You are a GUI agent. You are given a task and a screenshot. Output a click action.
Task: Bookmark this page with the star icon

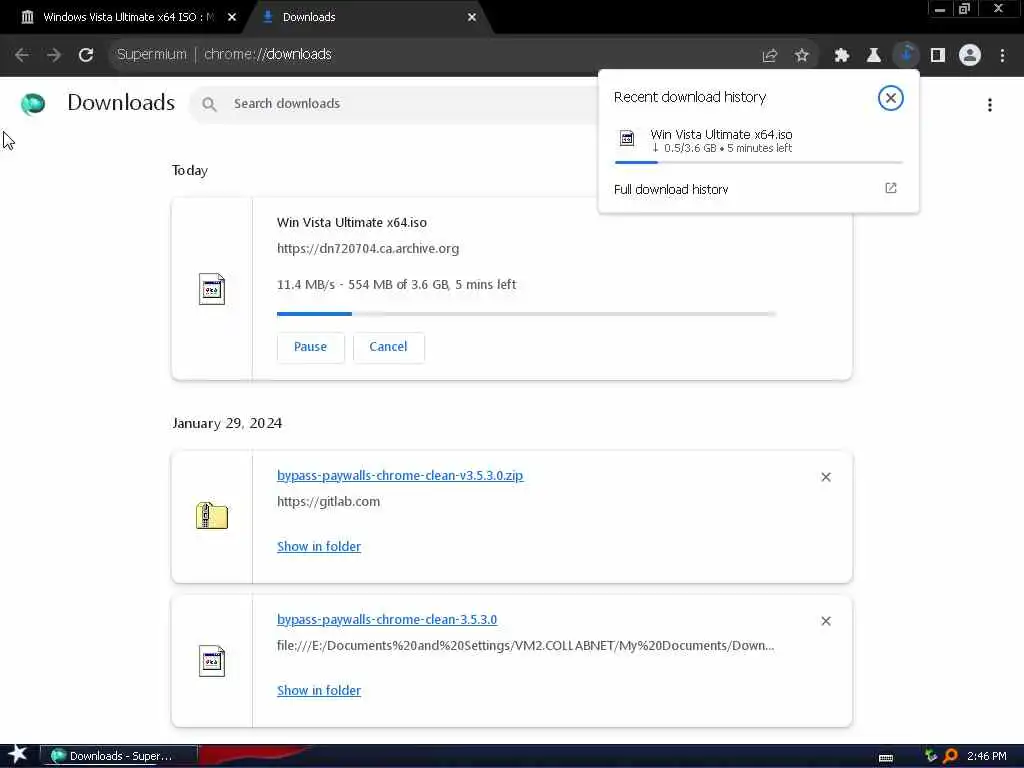coord(802,56)
